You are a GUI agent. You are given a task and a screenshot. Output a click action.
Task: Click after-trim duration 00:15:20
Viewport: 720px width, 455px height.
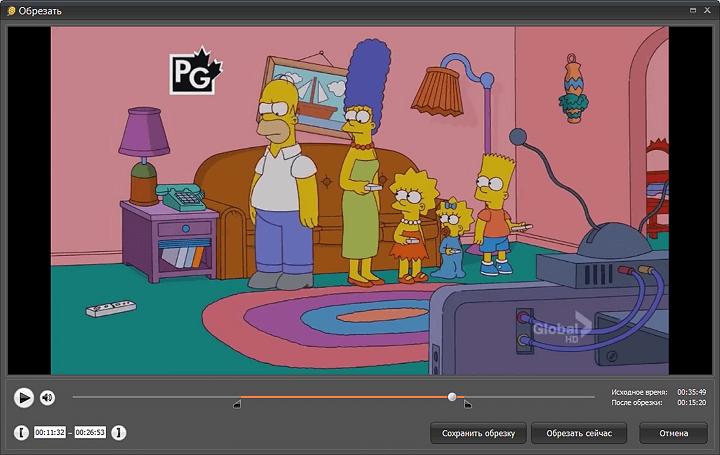(x=692, y=403)
